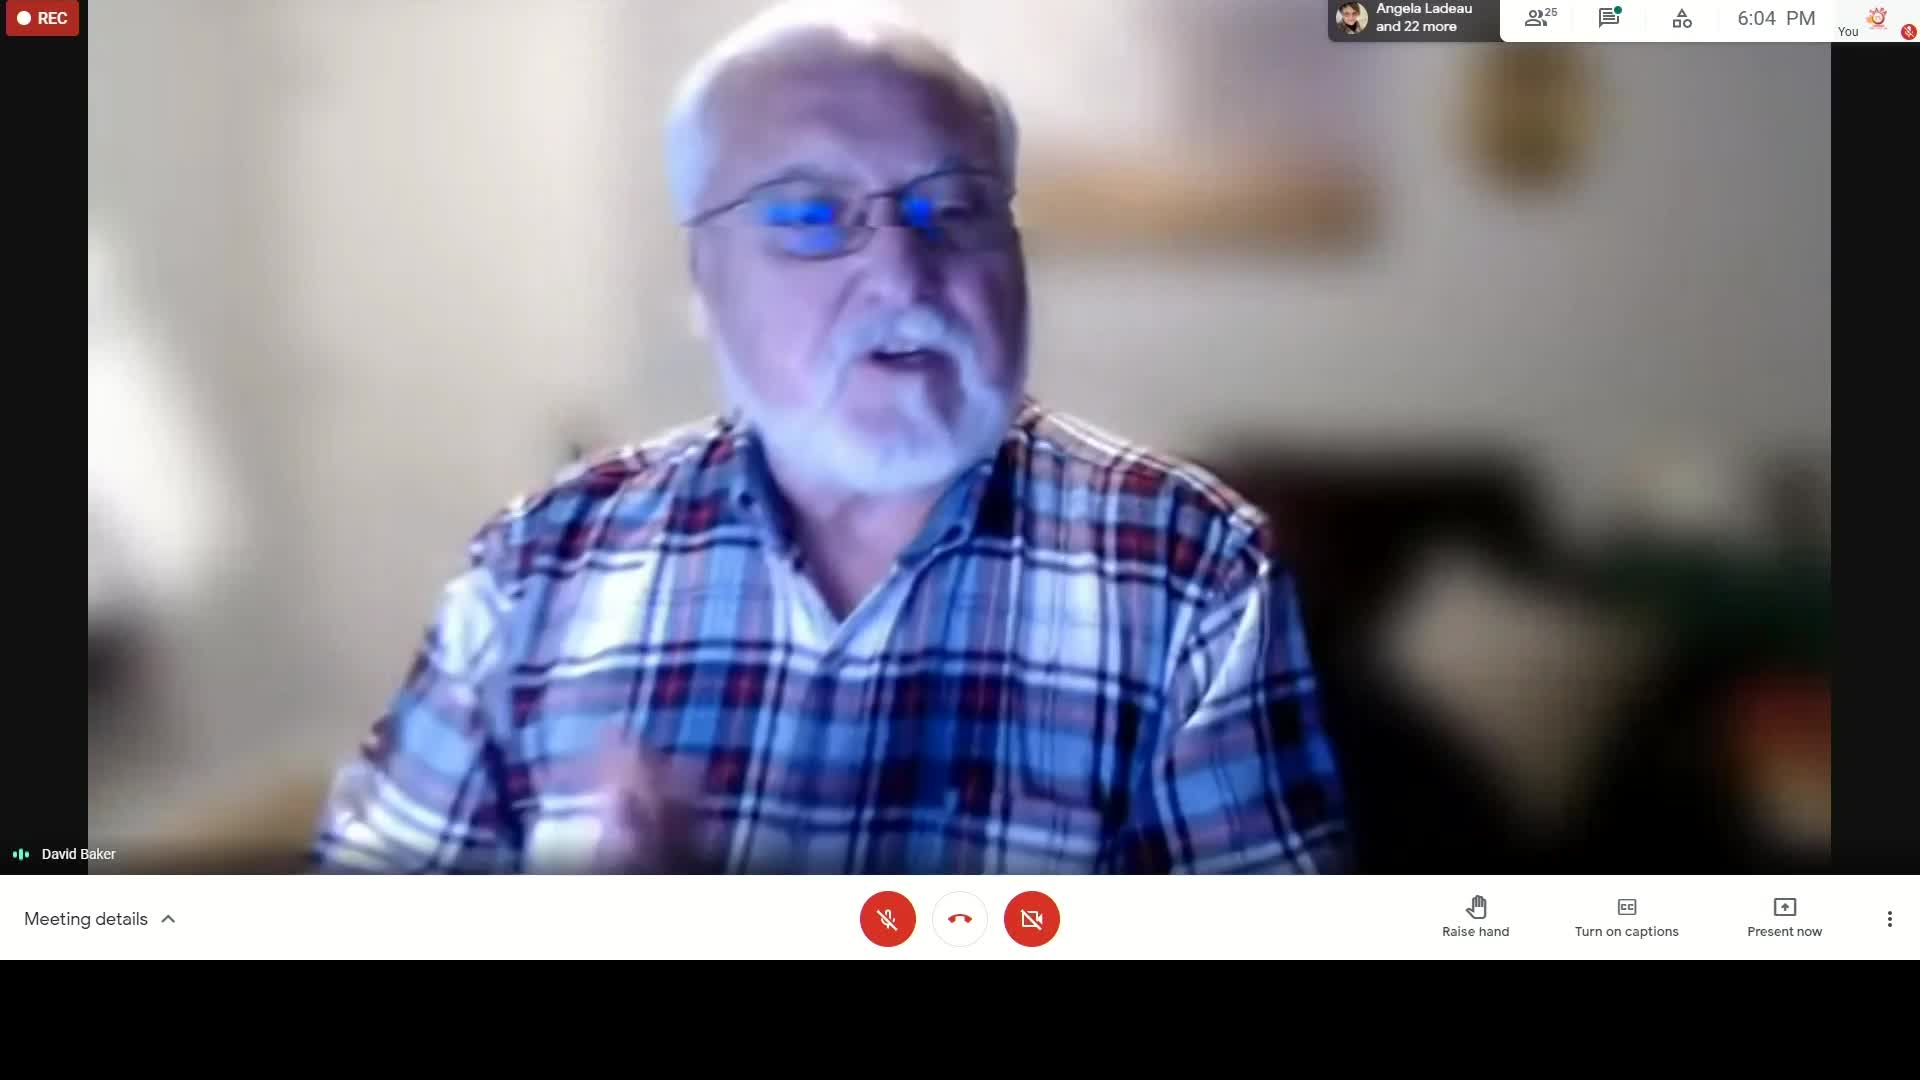Expand Meeting details panel
This screenshot has height=1080, width=1920.
click(x=100, y=918)
